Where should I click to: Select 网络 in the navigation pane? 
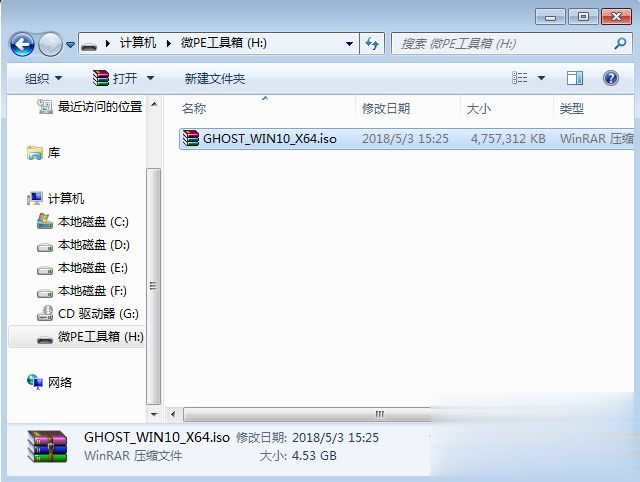point(60,382)
